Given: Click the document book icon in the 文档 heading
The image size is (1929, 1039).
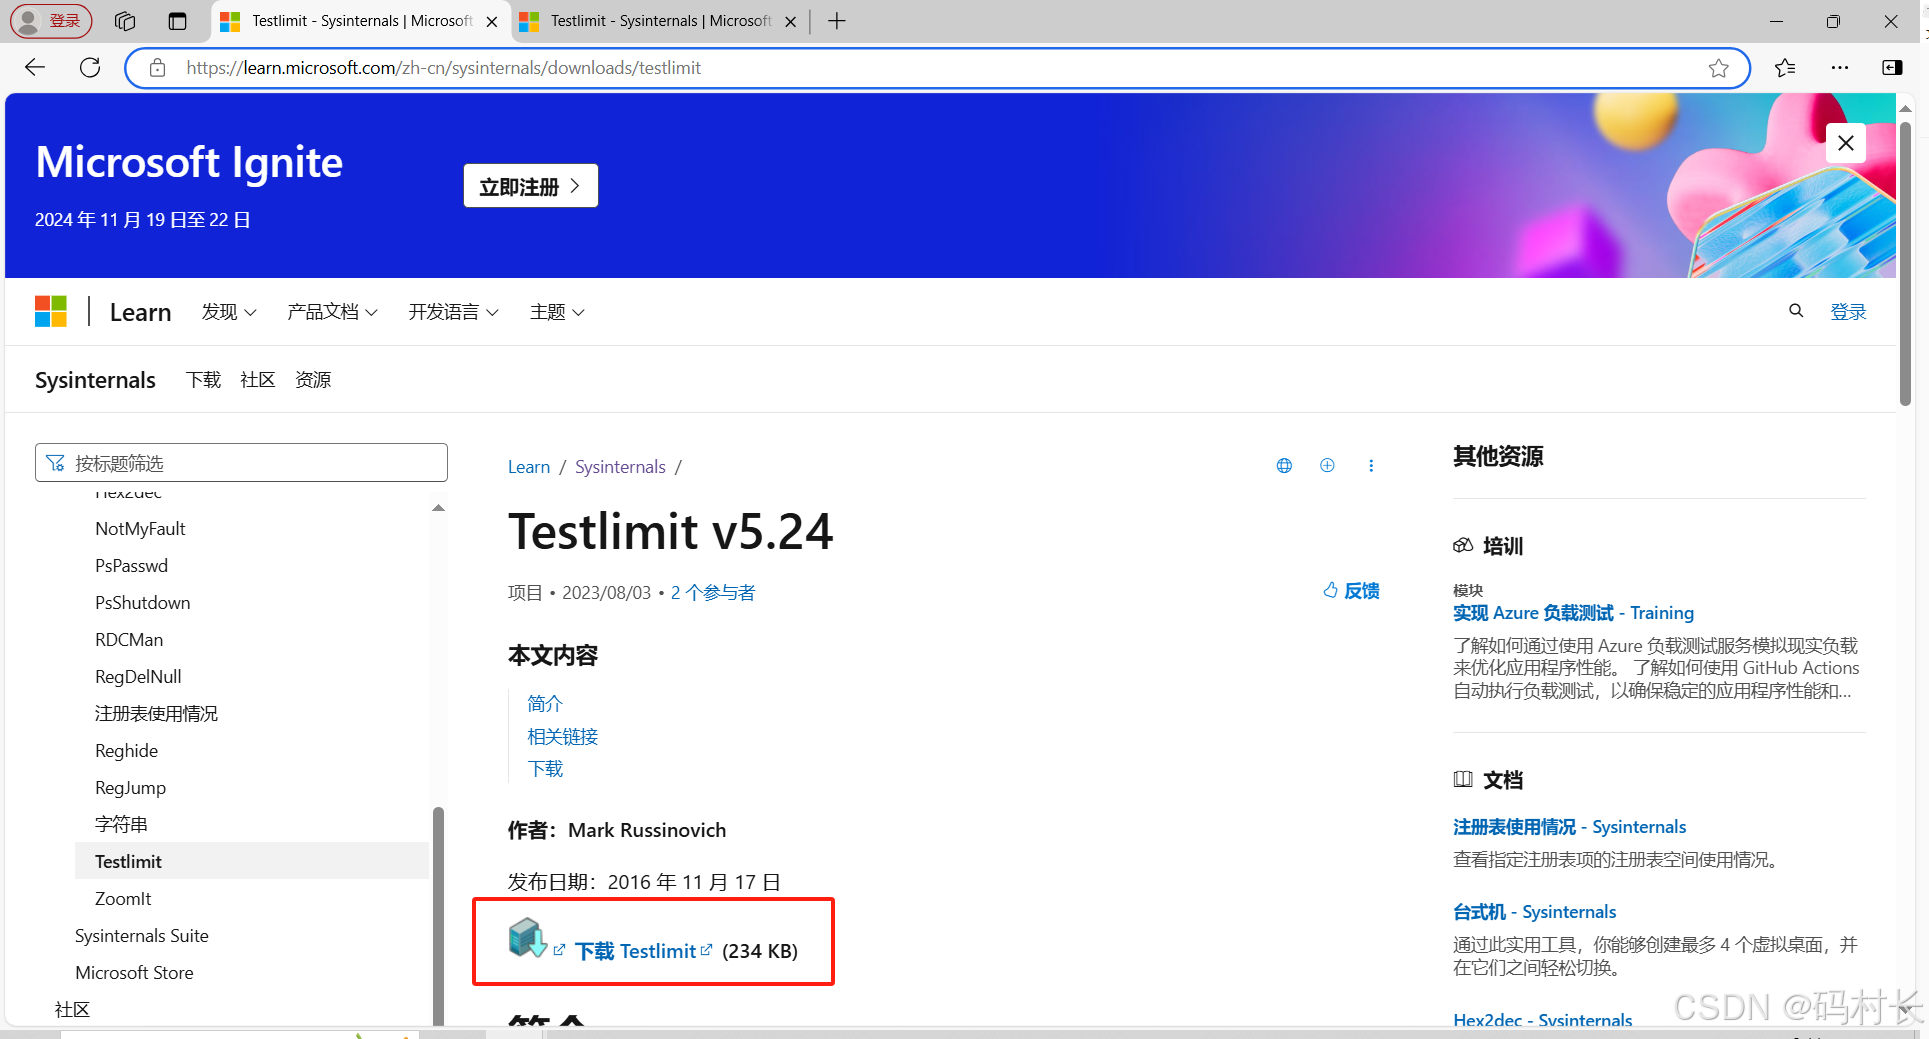Looking at the screenshot, I should 1463,779.
